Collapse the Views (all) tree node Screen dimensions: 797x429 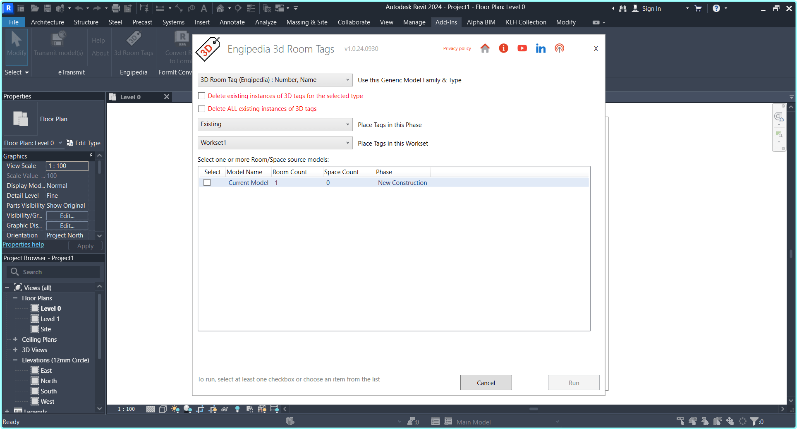tap(7, 288)
